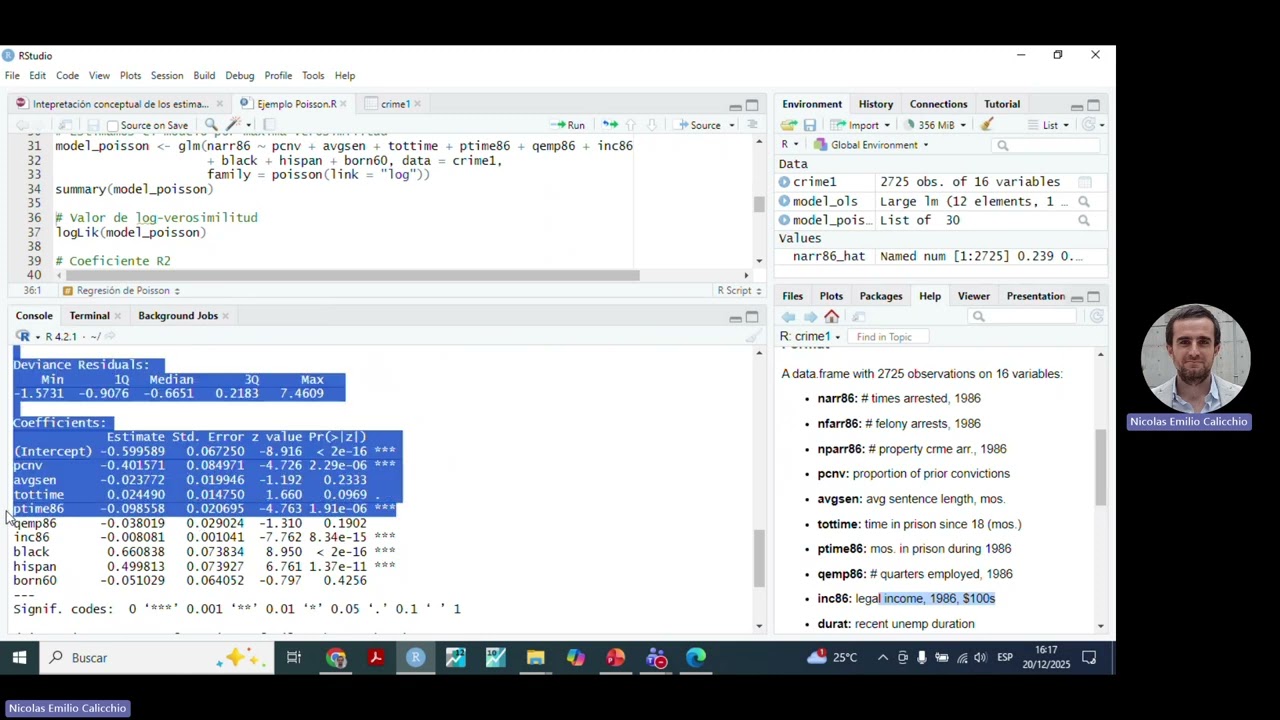Minimize the source editor pane

click(x=735, y=105)
